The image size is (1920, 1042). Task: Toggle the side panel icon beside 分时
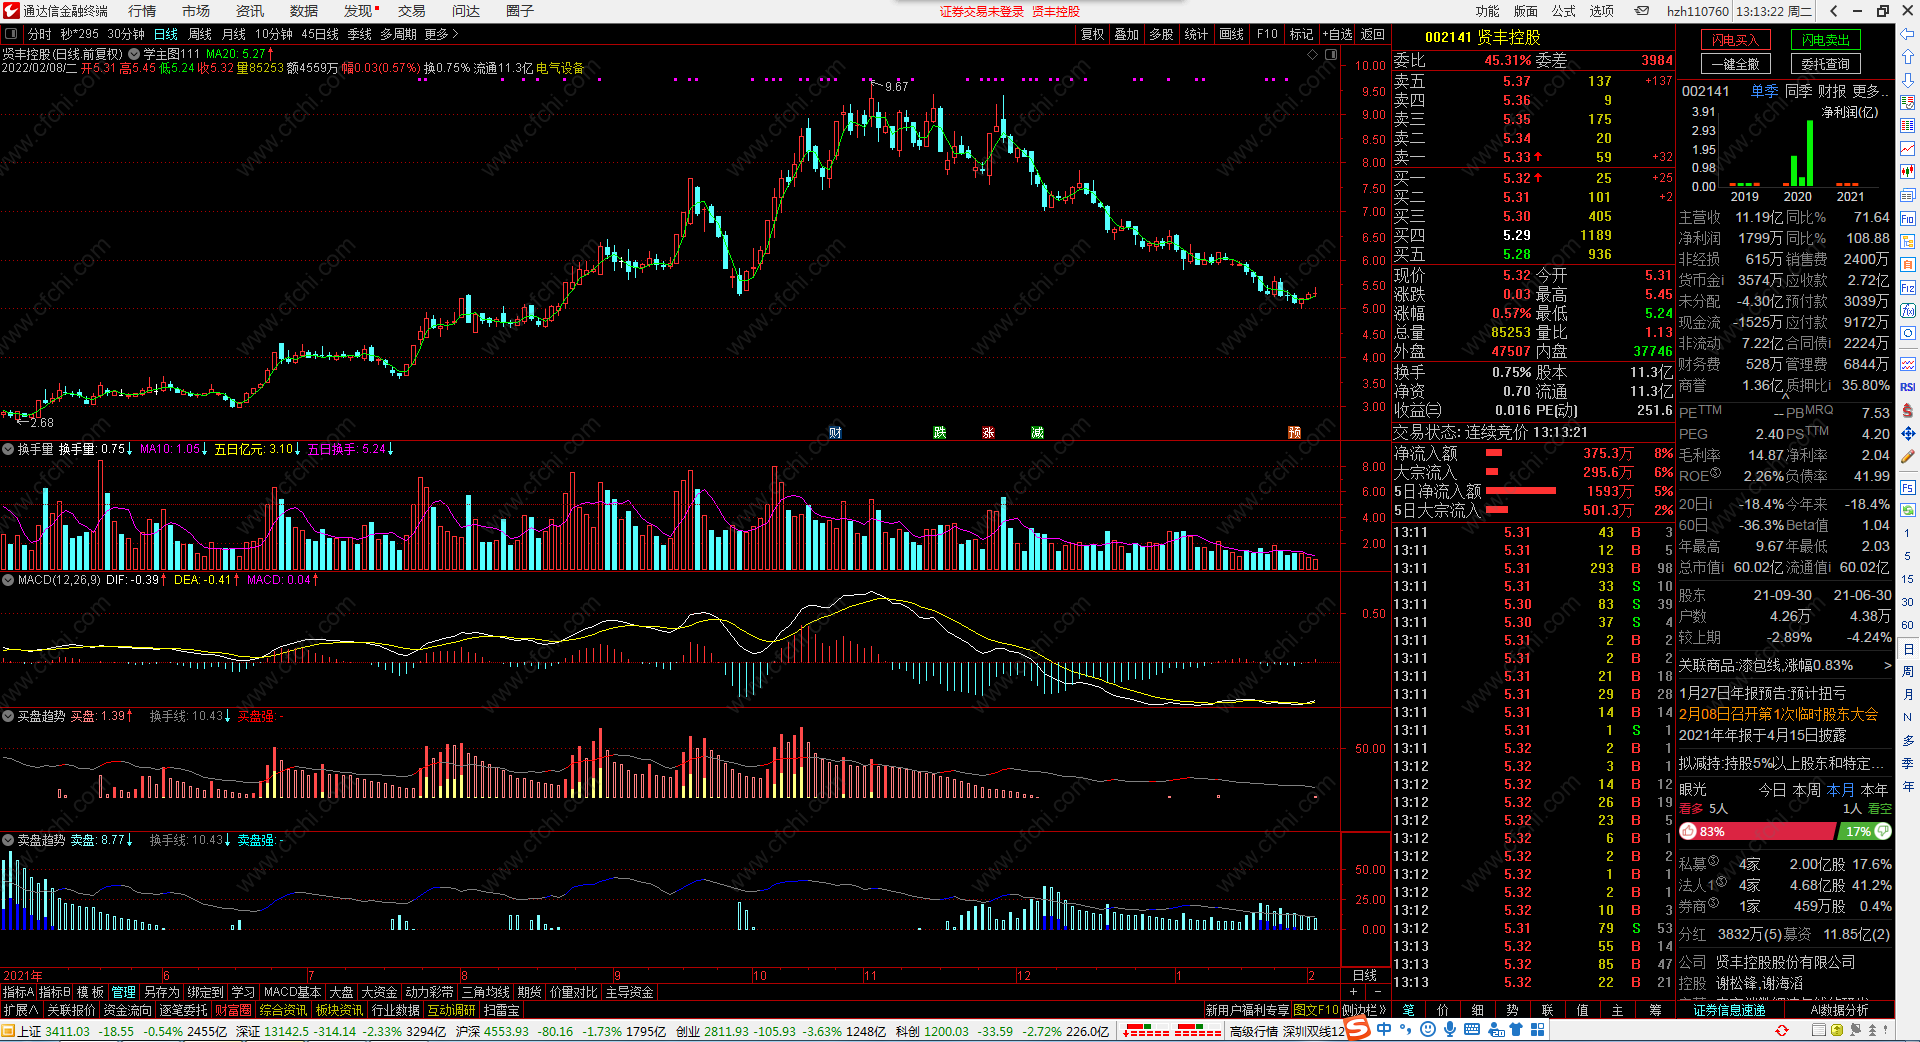(x=11, y=34)
